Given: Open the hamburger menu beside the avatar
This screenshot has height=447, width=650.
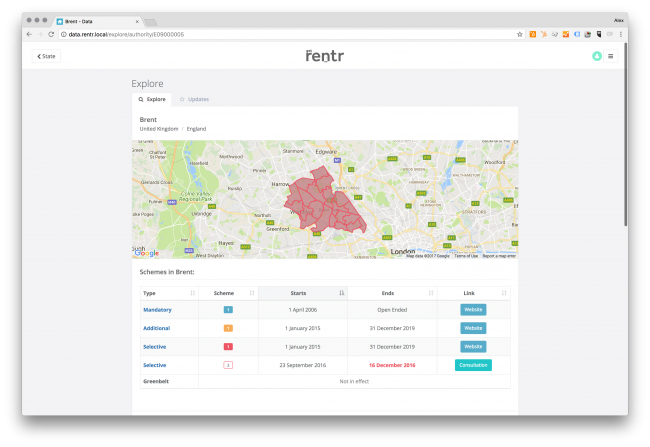Looking at the screenshot, I should pos(611,56).
